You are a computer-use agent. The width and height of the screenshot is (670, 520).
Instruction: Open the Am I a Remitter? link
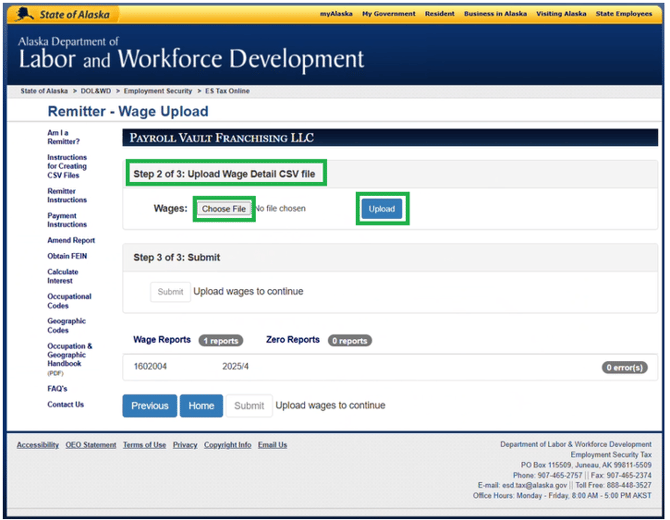(63, 137)
